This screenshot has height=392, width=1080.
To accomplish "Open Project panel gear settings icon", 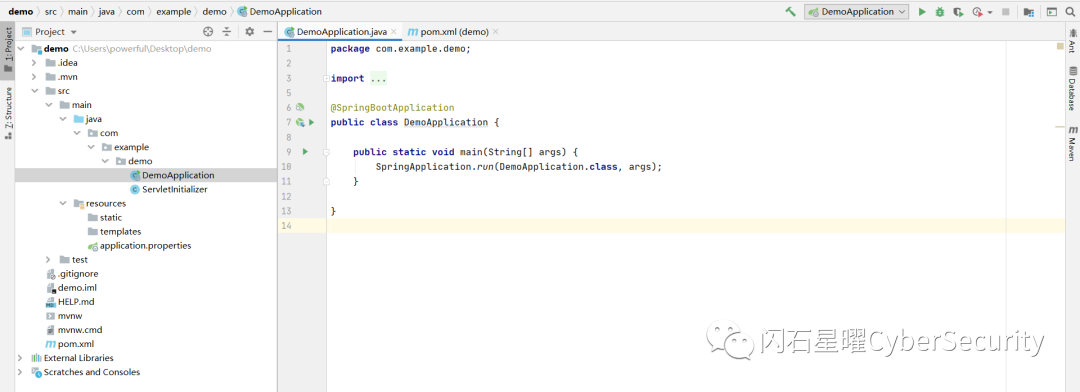I will tap(249, 32).
